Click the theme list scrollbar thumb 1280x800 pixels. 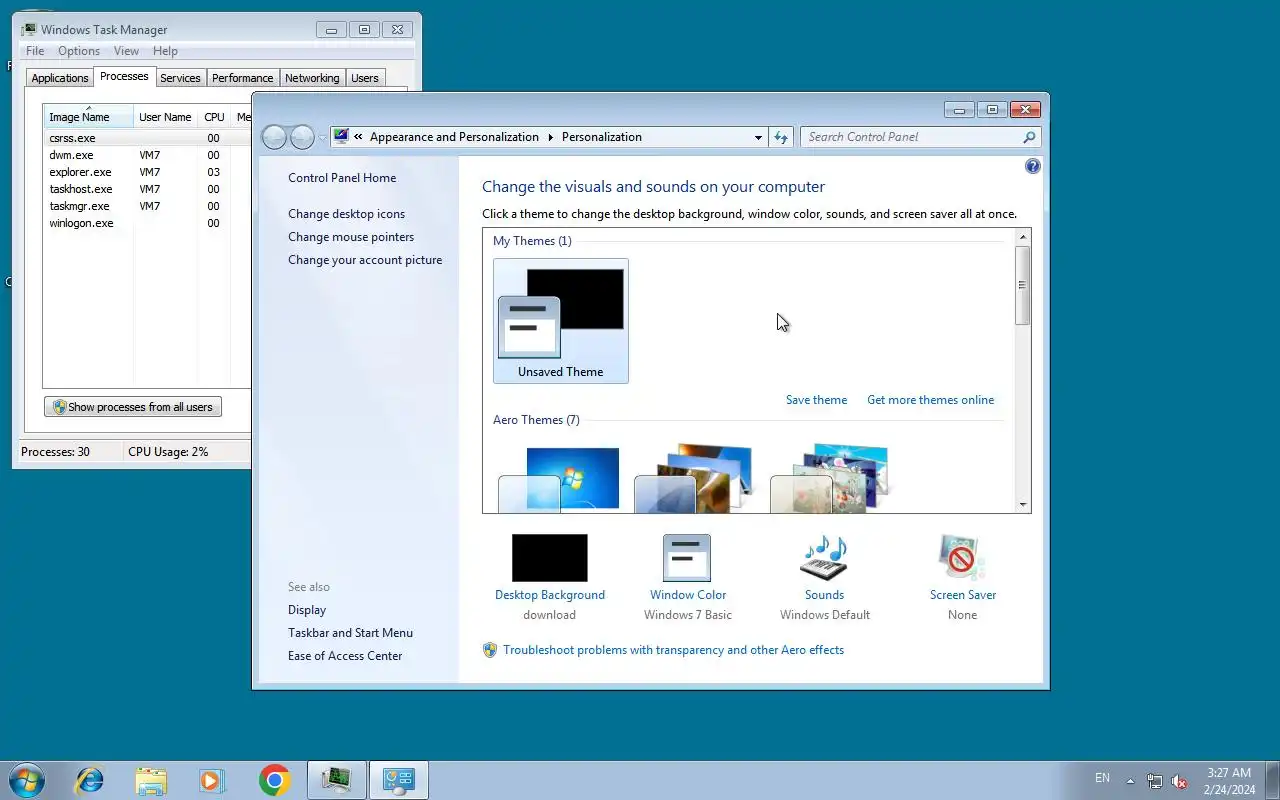tap(1022, 285)
